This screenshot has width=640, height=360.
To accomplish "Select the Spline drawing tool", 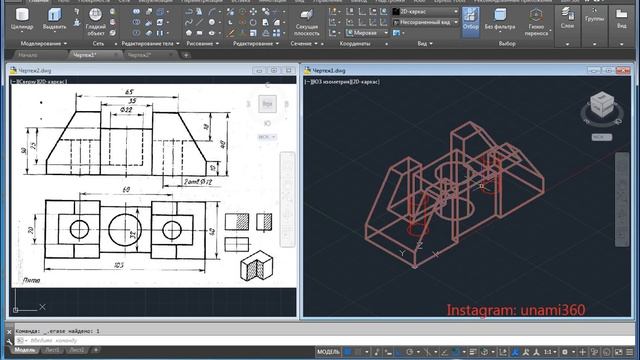I will 188,22.
